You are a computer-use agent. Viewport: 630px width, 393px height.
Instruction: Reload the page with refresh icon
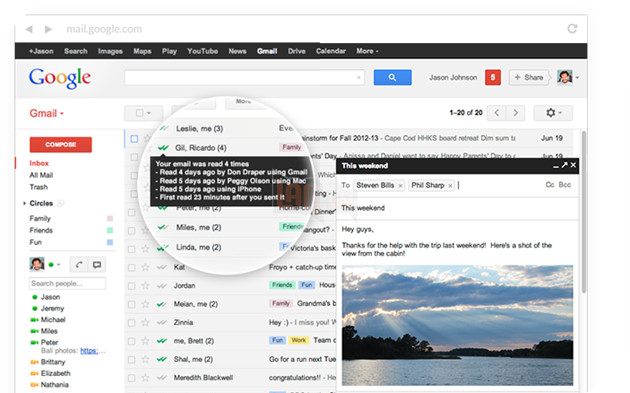coord(572,29)
